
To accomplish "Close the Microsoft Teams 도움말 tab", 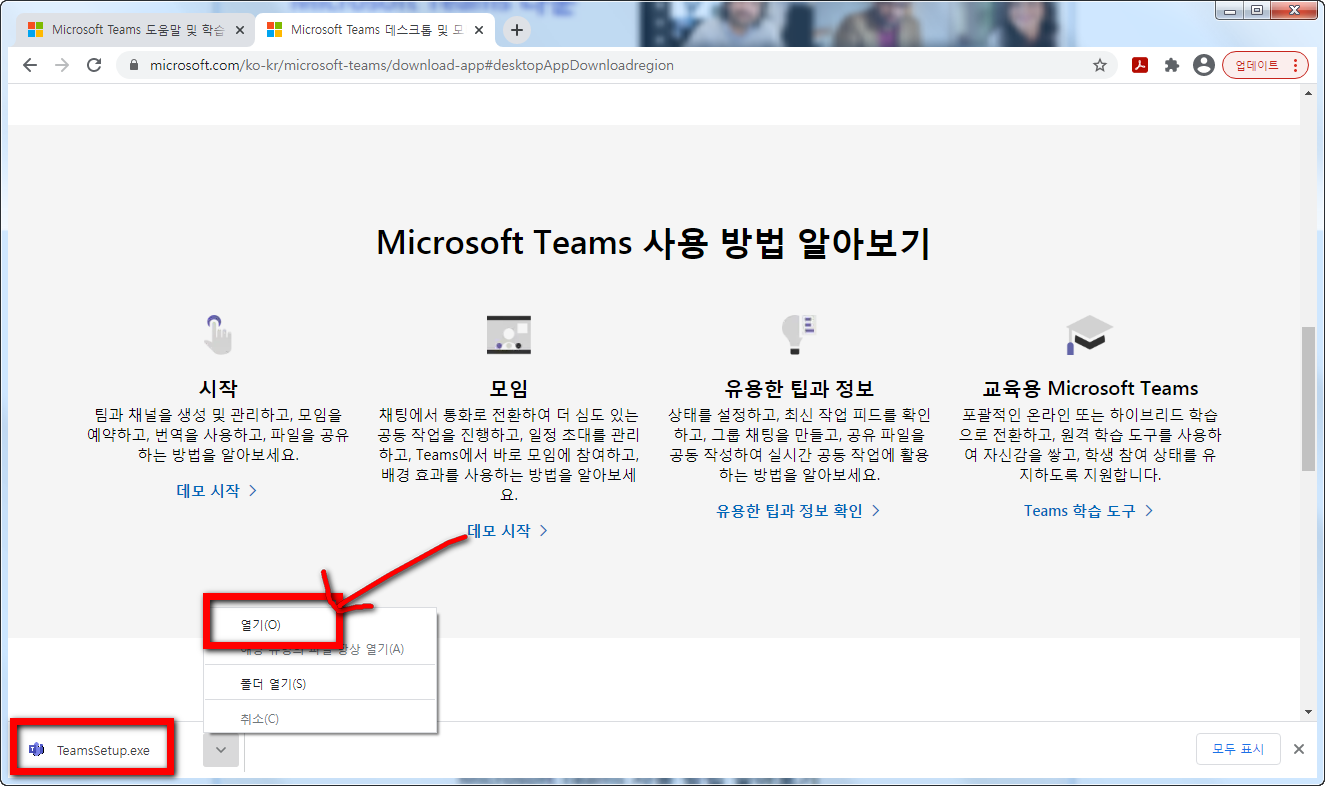I will click(239, 30).
